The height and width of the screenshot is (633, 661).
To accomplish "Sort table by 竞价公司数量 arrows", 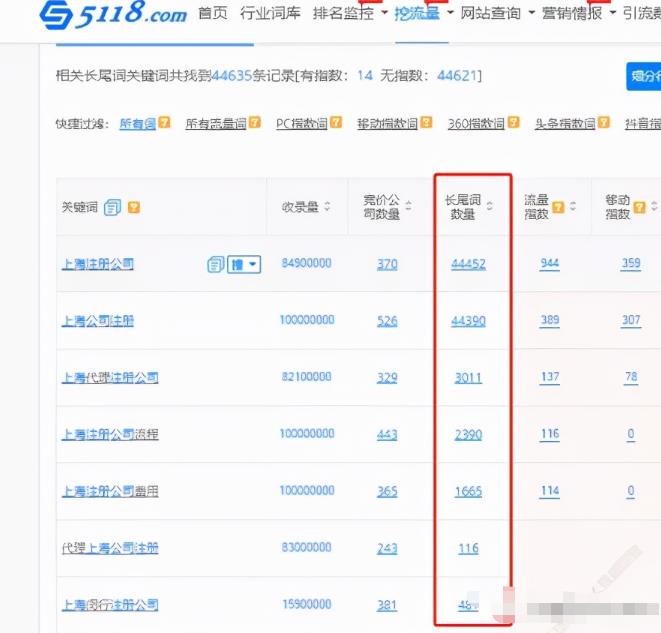I will pos(408,206).
